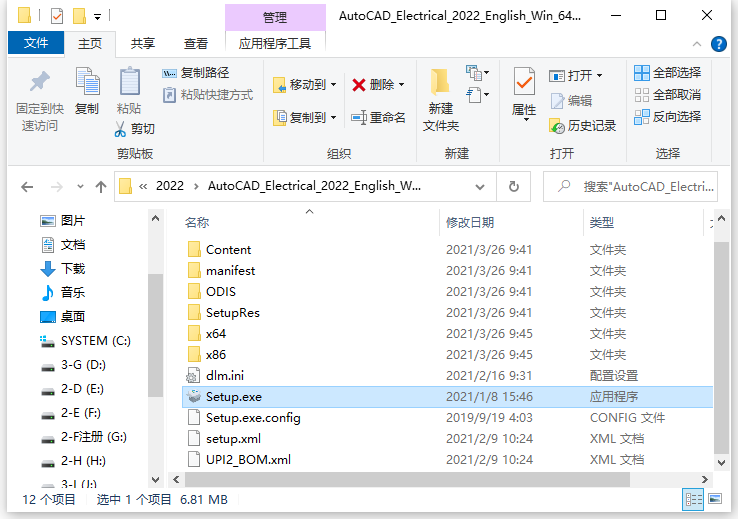The image size is (738, 519).
Task: Click Select none (全部取消)
Action: pos(667,95)
